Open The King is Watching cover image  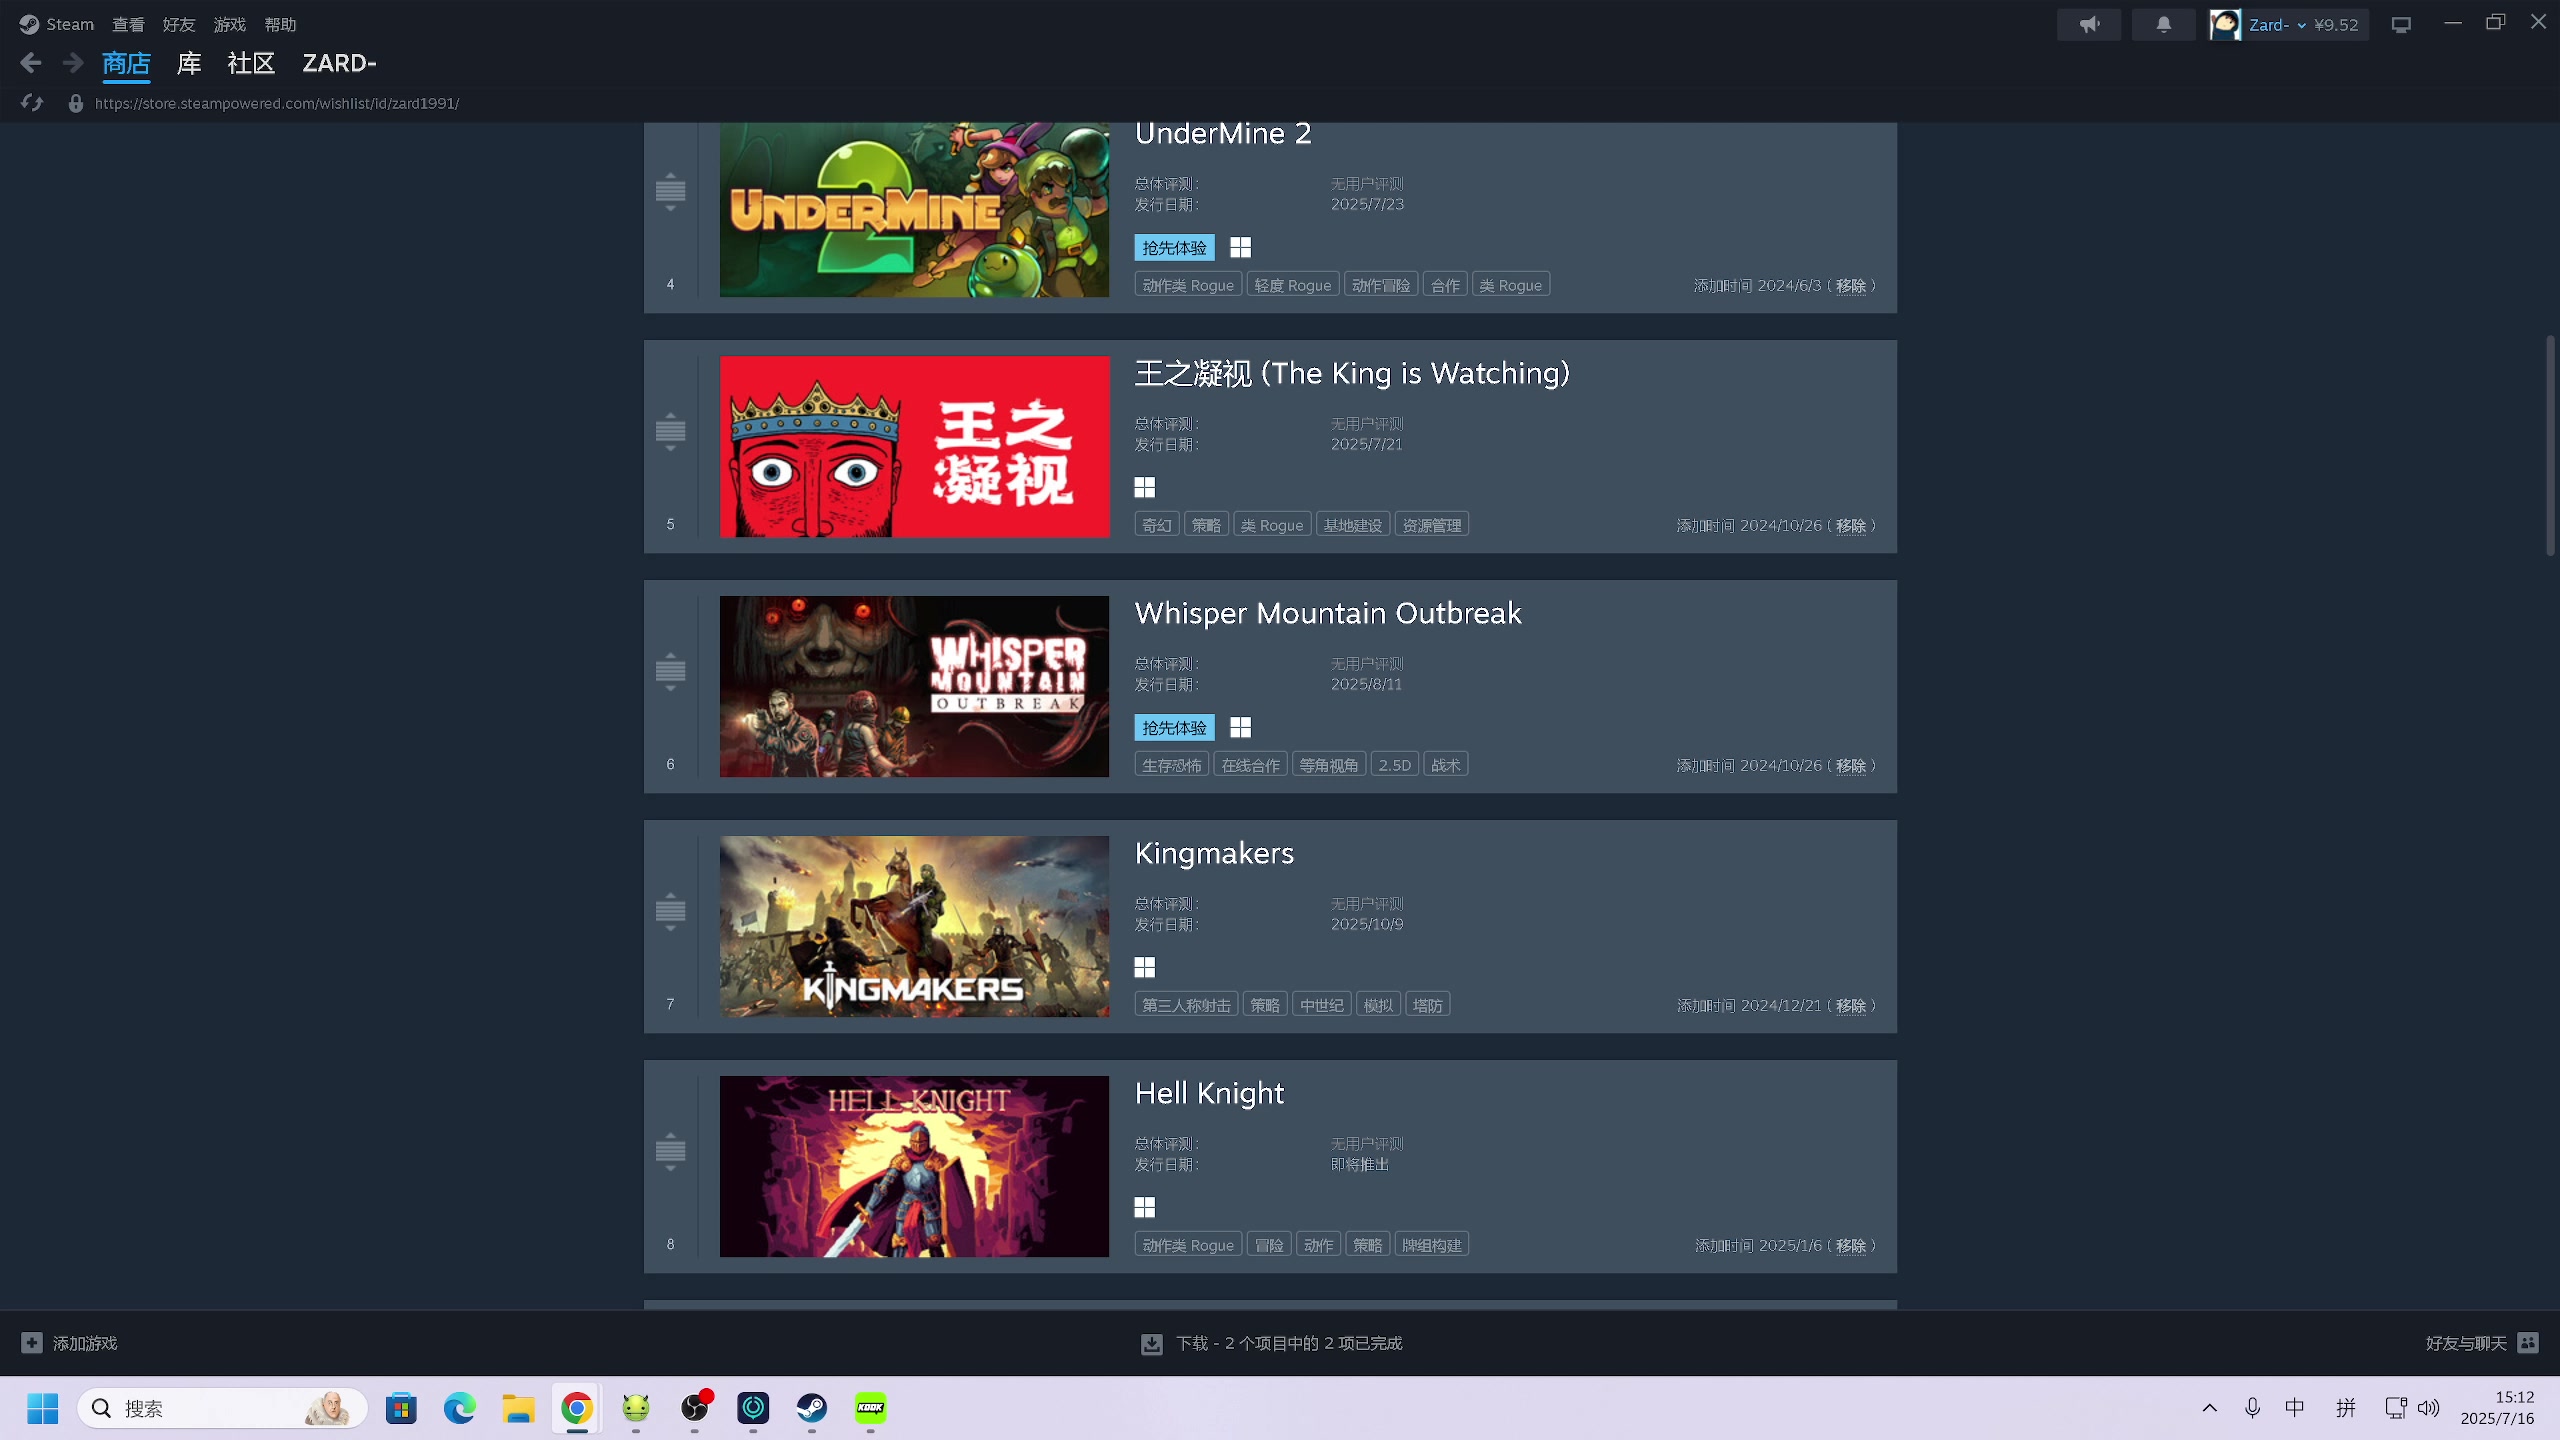tap(914, 446)
